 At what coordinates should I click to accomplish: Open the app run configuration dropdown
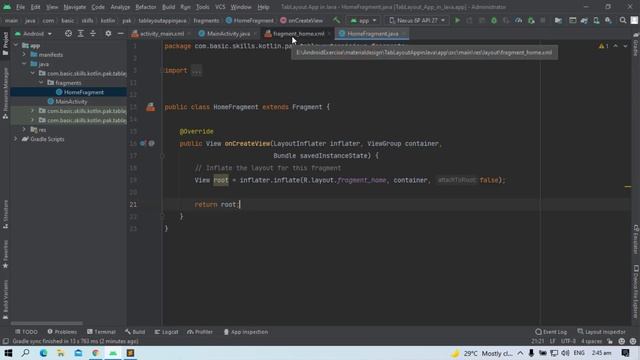[363, 20]
